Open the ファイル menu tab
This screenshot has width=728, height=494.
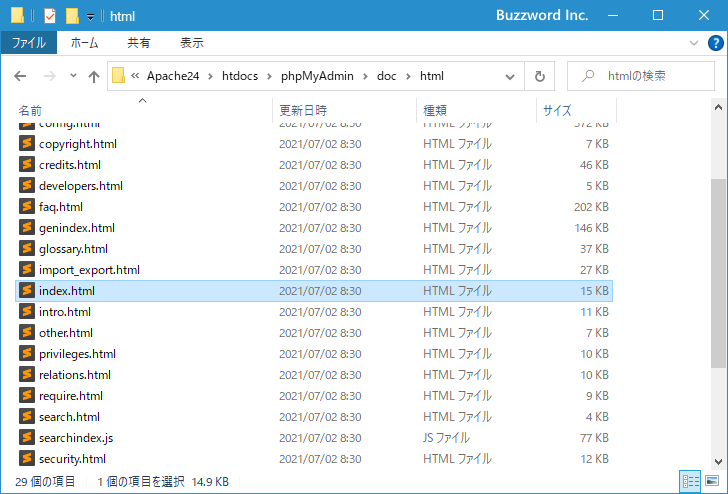(x=29, y=43)
